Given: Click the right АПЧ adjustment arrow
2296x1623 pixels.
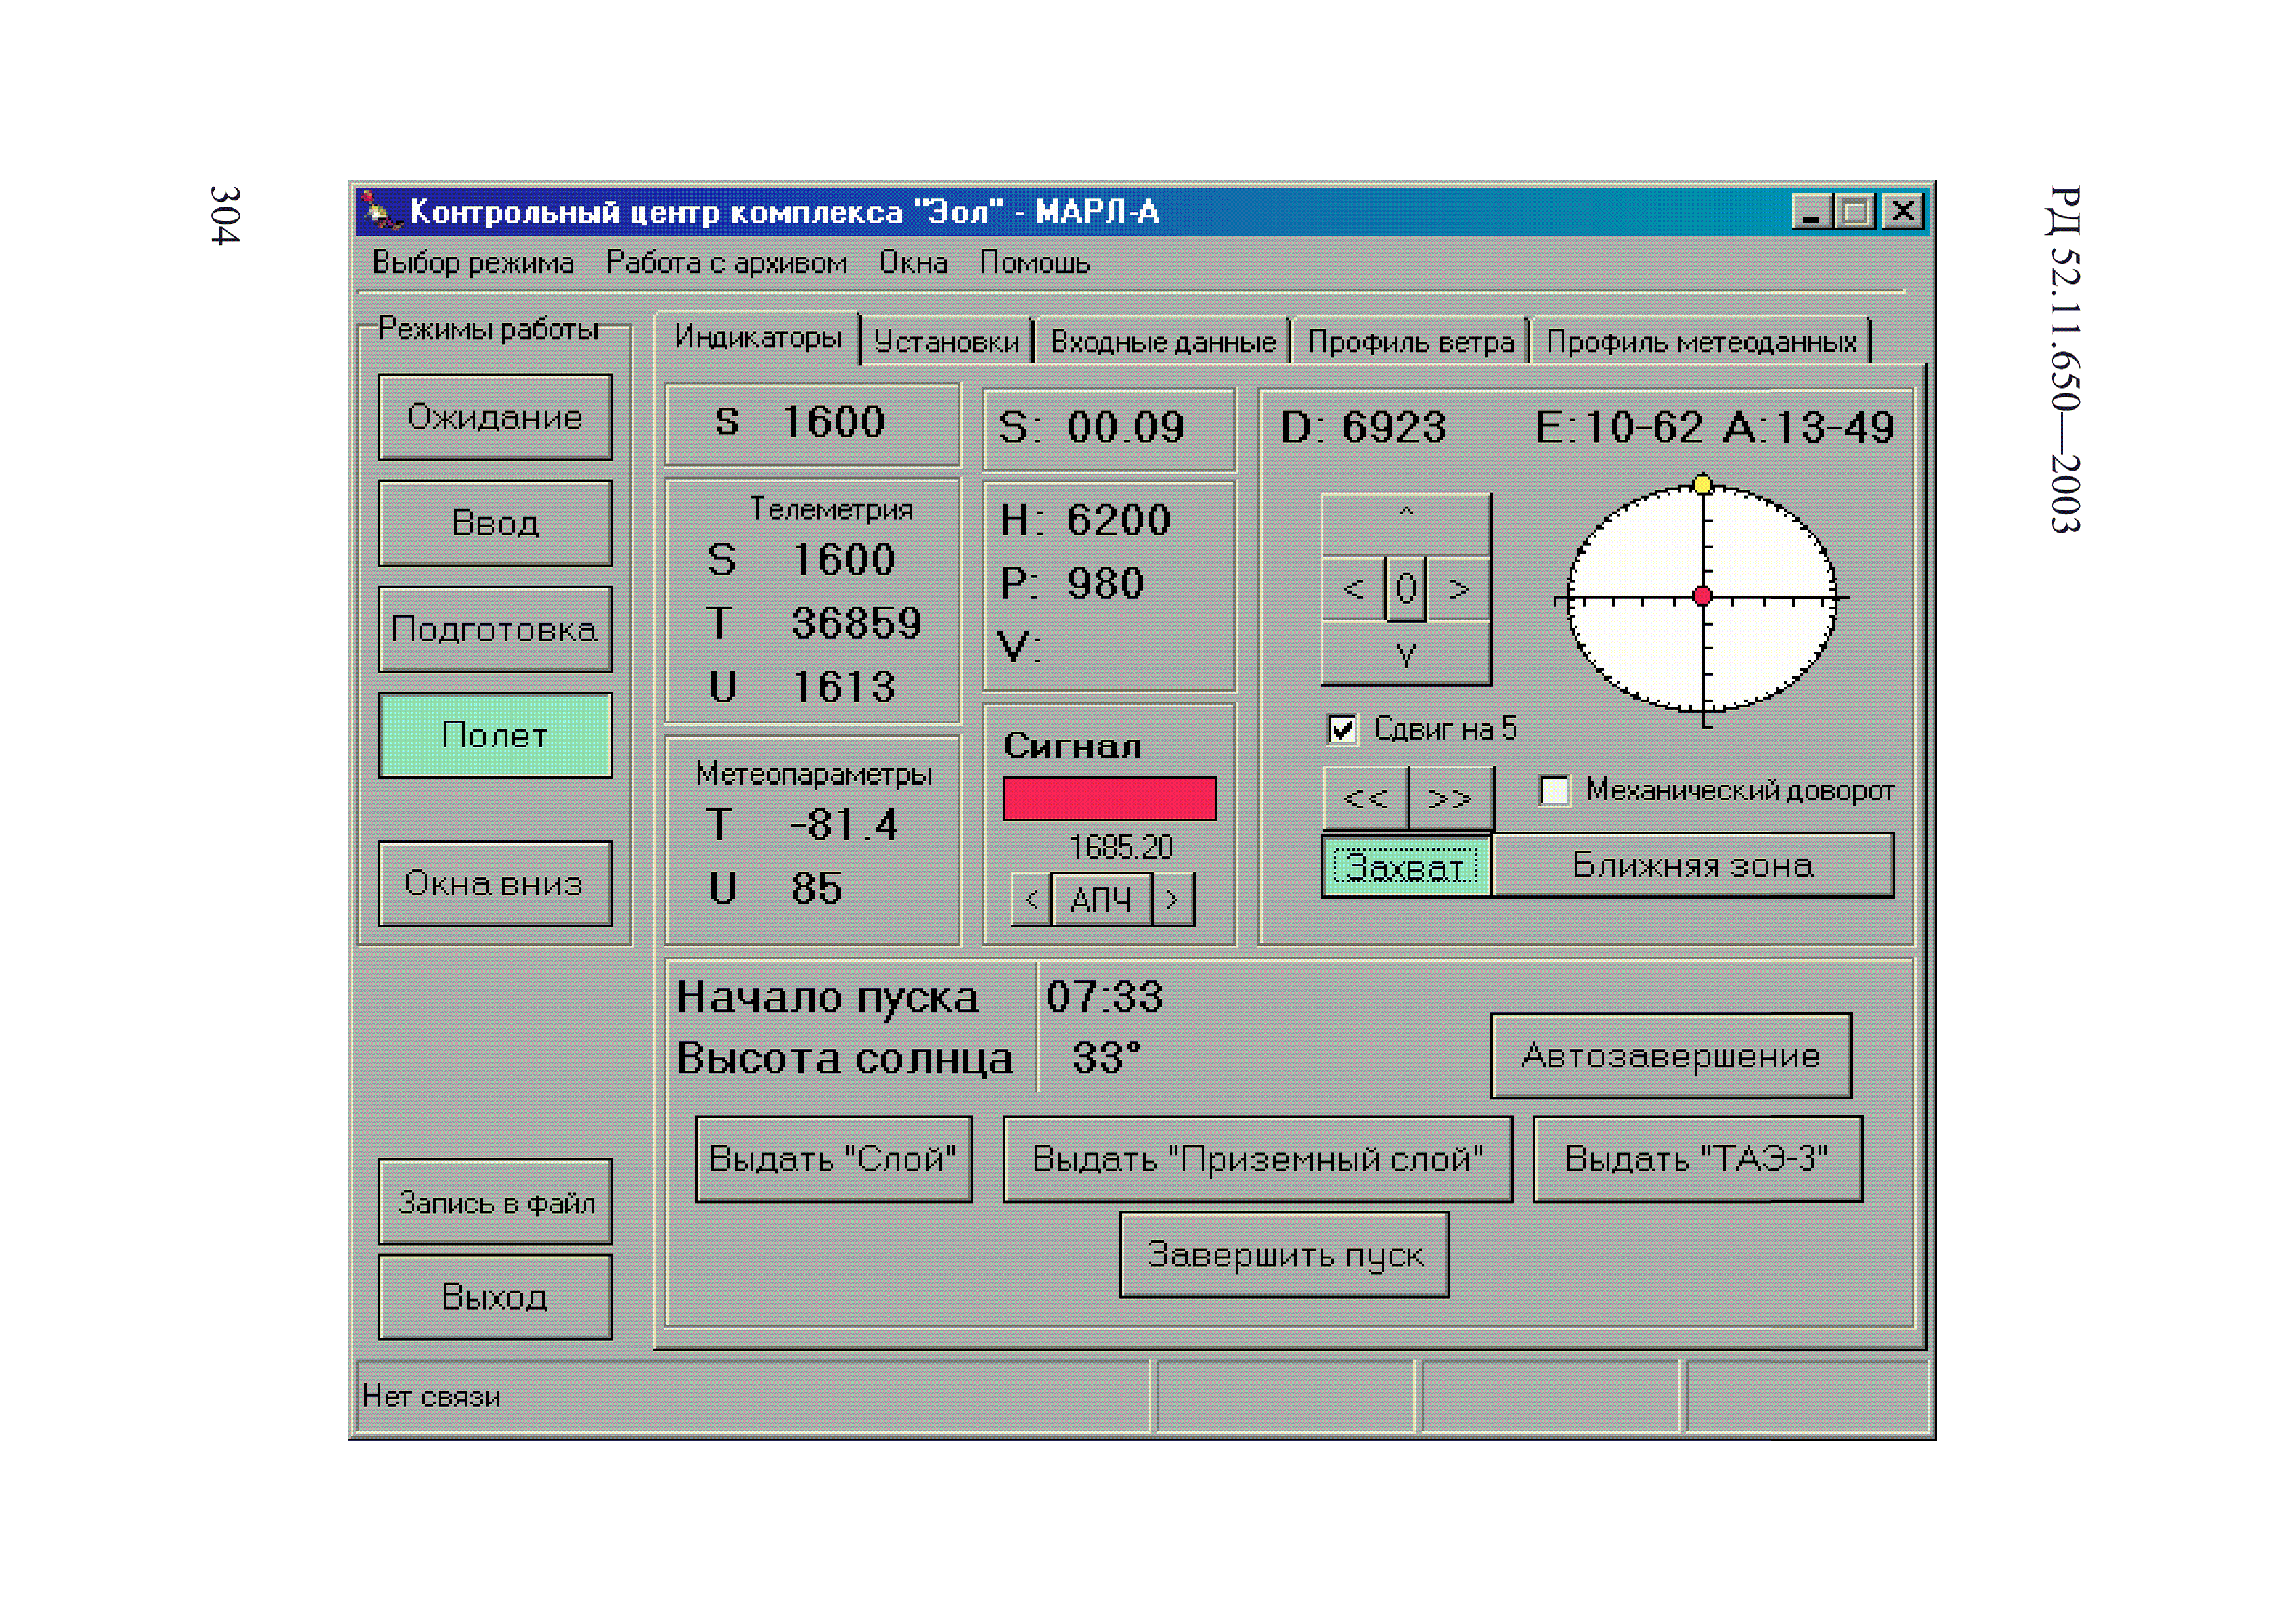Looking at the screenshot, I should click(1173, 898).
